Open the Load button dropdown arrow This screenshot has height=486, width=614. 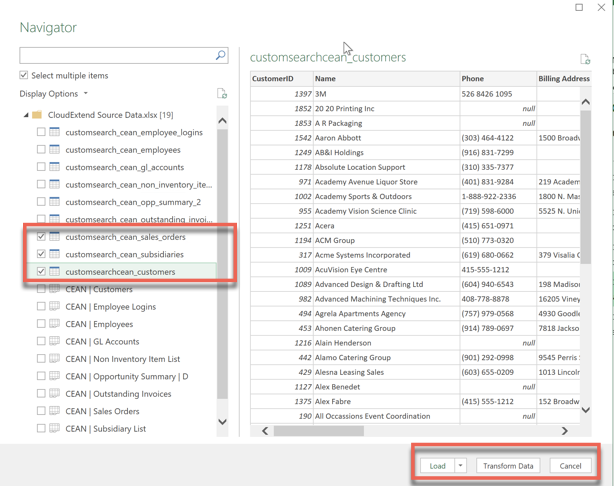coord(460,466)
